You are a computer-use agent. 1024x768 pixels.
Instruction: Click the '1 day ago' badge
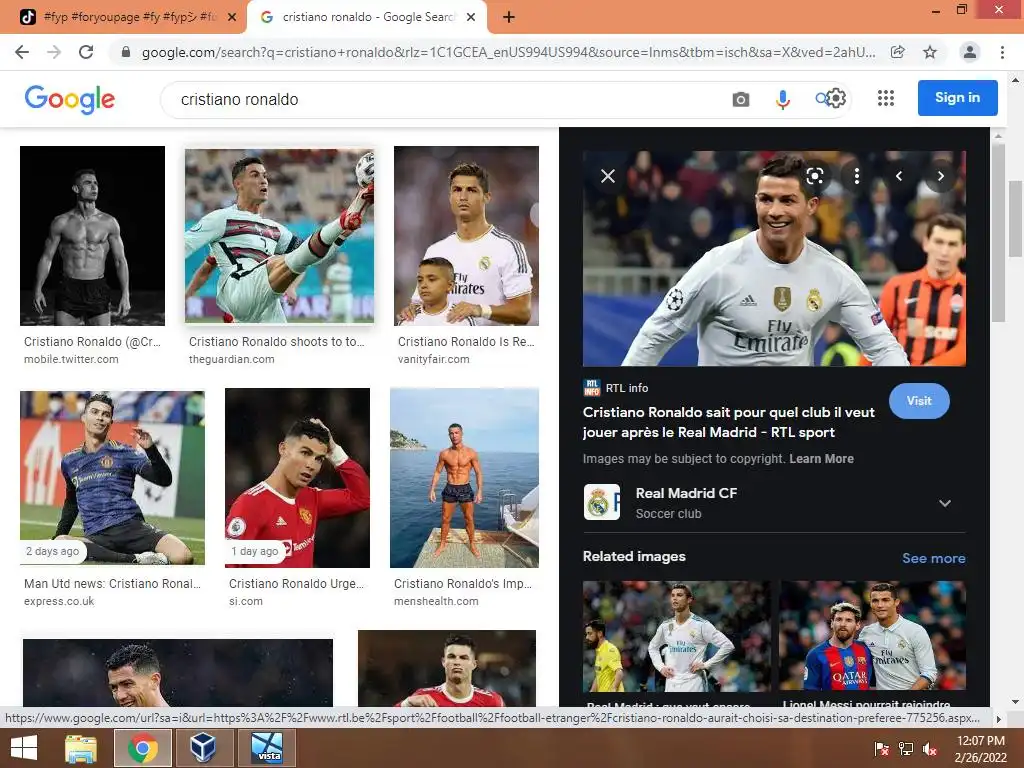255,551
